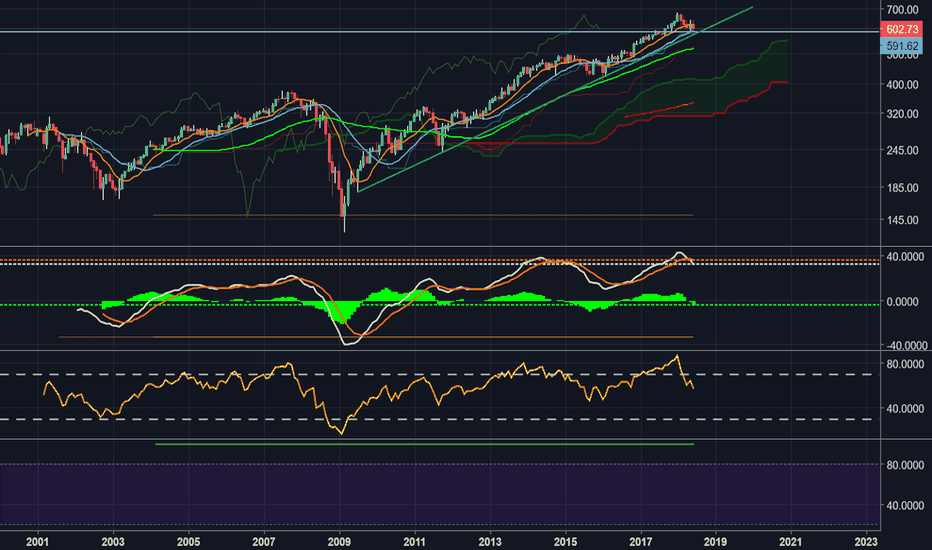
Task: Click the blue 591.62 price label
Action: (901, 46)
